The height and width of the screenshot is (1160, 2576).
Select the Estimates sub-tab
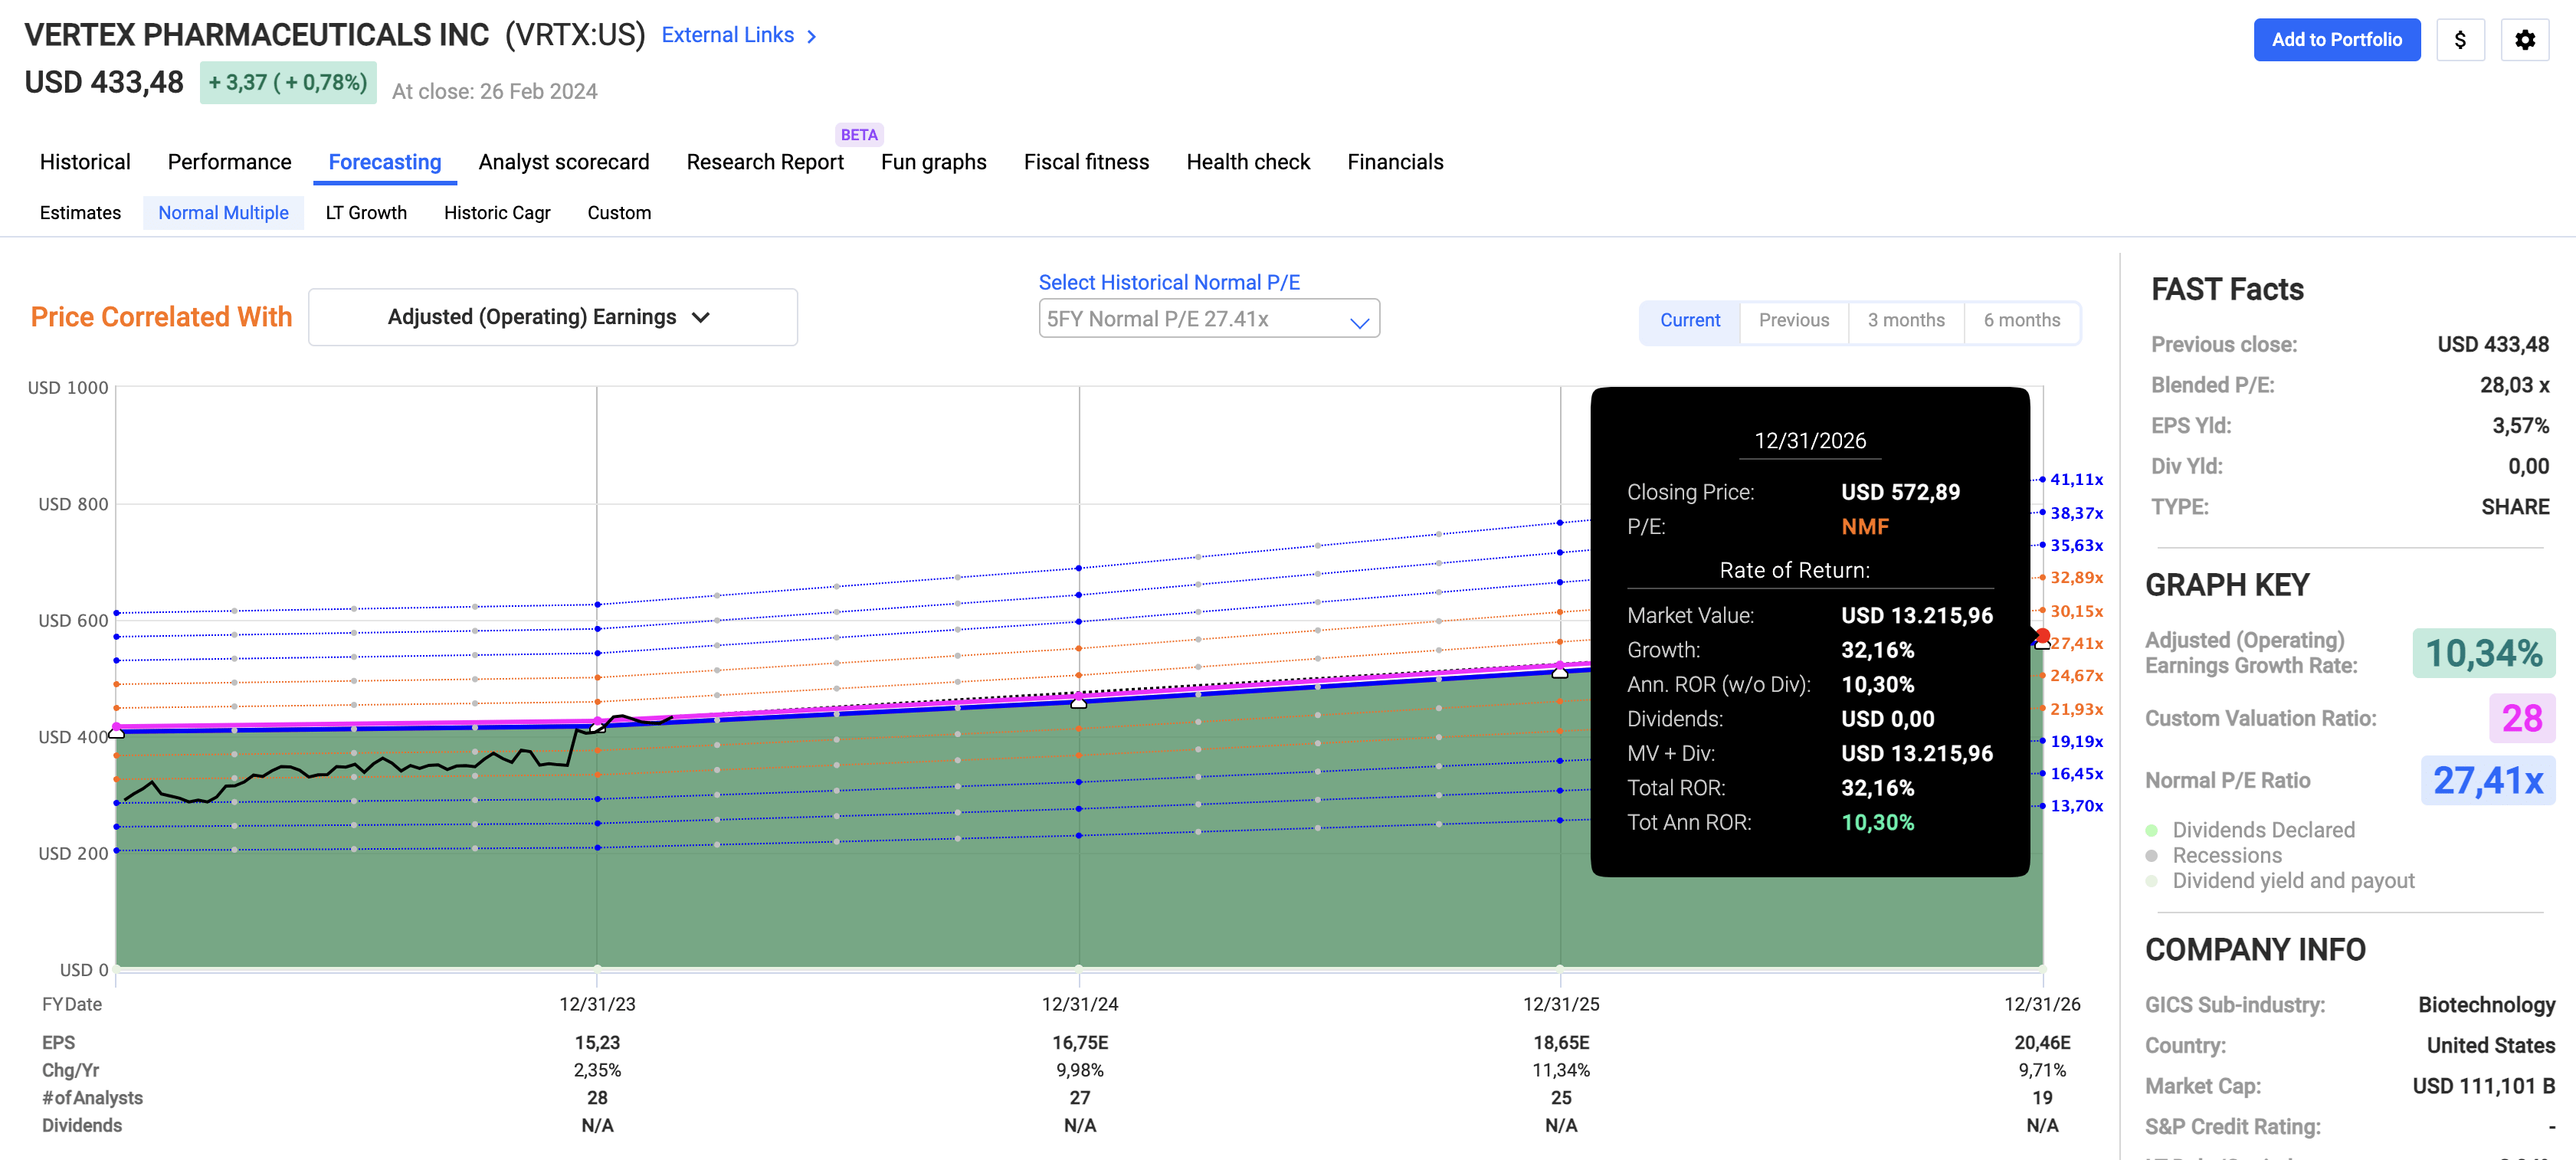[80, 213]
